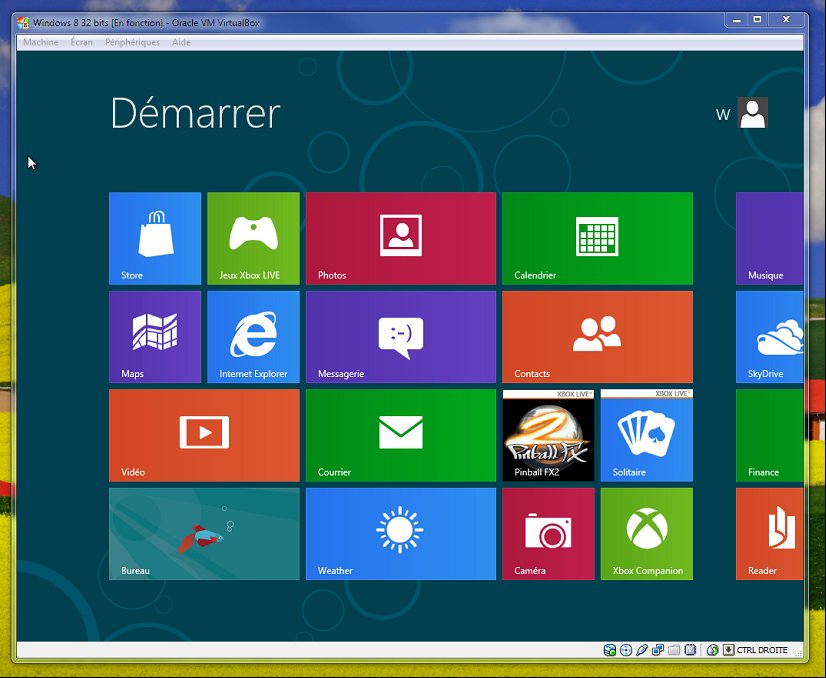Image resolution: width=826 pixels, height=678 pixels.
Task: Open the Caméra app tile
Action: point(548,533)
